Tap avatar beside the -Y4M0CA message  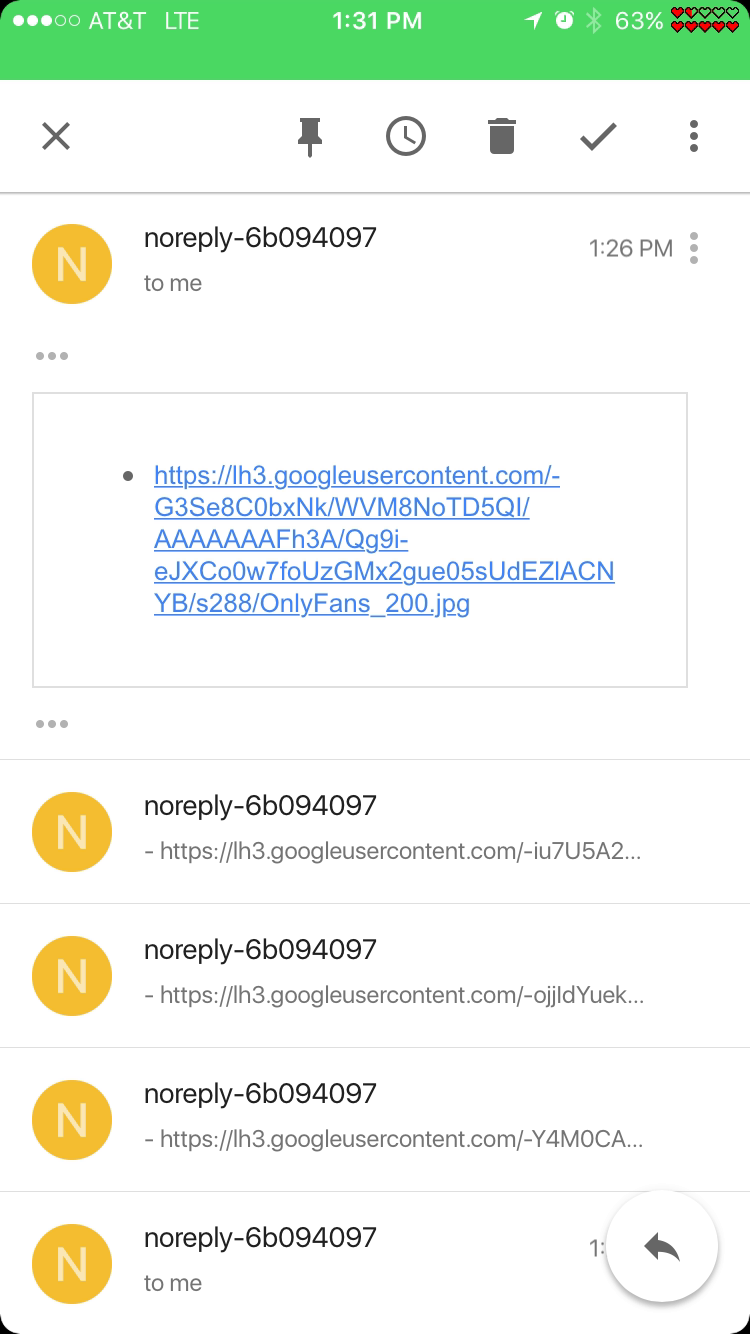point(72,1119)
